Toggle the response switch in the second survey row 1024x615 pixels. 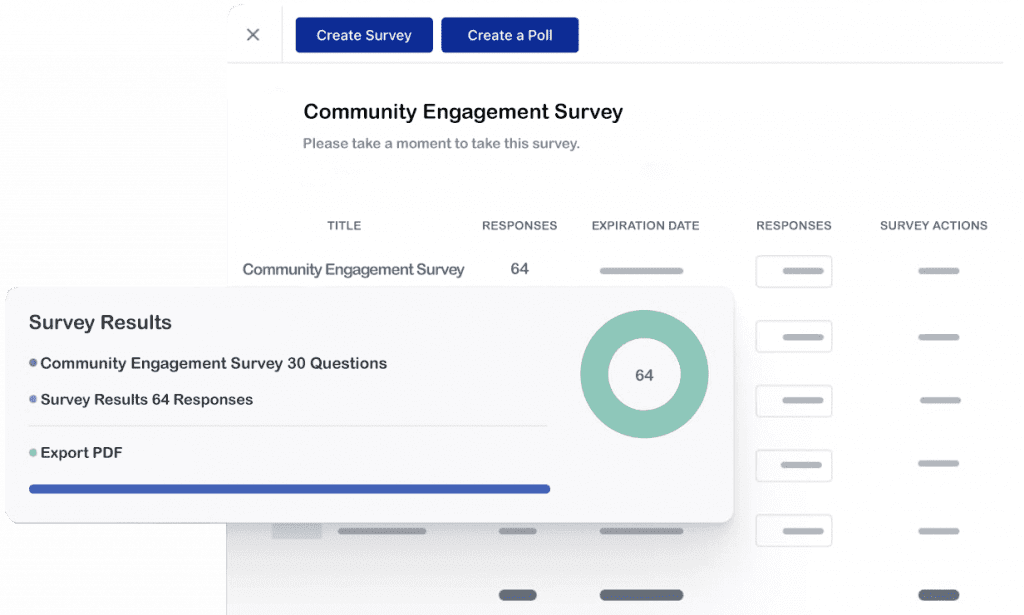tap(793, 336)
